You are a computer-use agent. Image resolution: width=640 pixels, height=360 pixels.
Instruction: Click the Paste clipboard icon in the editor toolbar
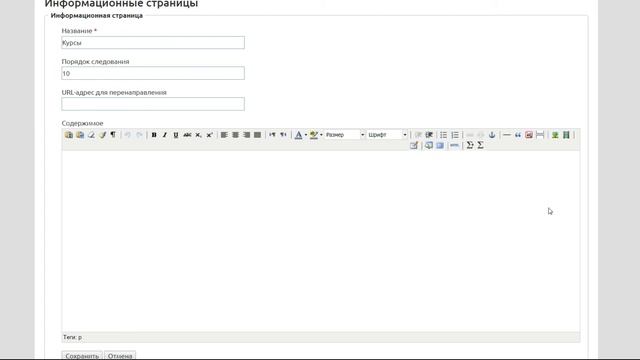[69, 135]
